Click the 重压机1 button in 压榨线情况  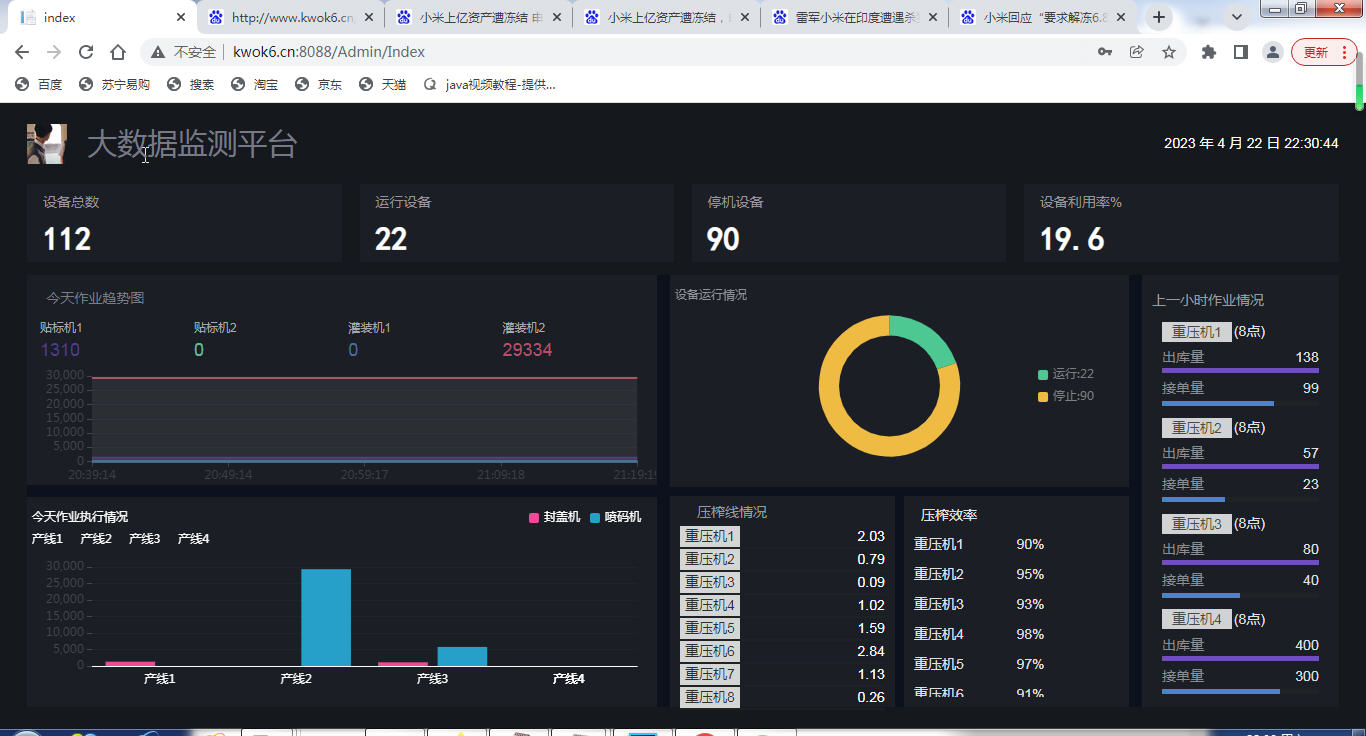tap(709, 537)
